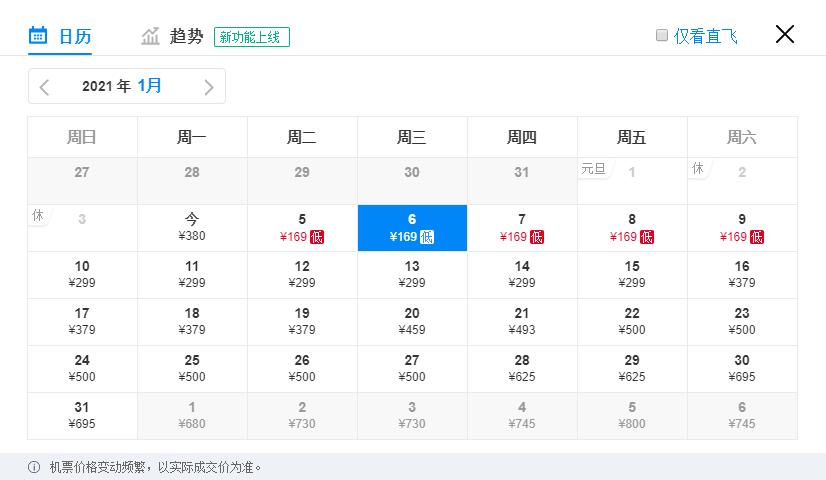
Task: Select January 5 with ¥169 fare
Action: coord(302,228)
